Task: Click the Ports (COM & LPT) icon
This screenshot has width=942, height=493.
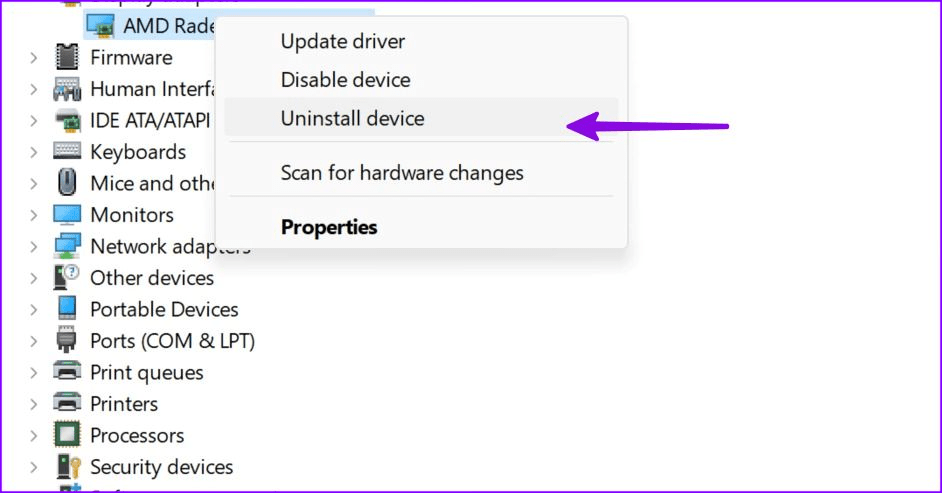Action: click(66, 341)
